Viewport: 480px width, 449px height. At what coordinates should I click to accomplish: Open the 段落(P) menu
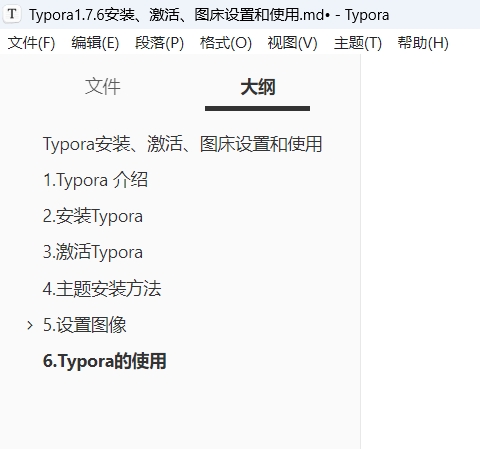[x=159, y=43]
